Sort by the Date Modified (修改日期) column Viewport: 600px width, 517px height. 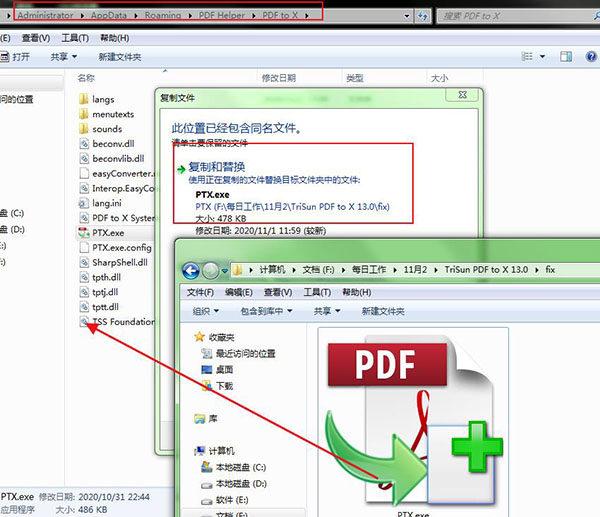coord(281,77)
